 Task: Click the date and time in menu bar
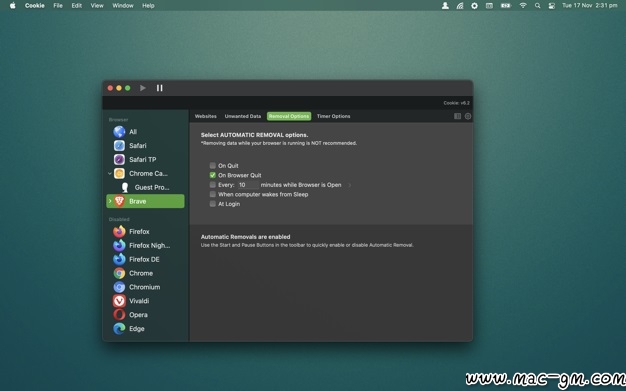tap(590, 6)
